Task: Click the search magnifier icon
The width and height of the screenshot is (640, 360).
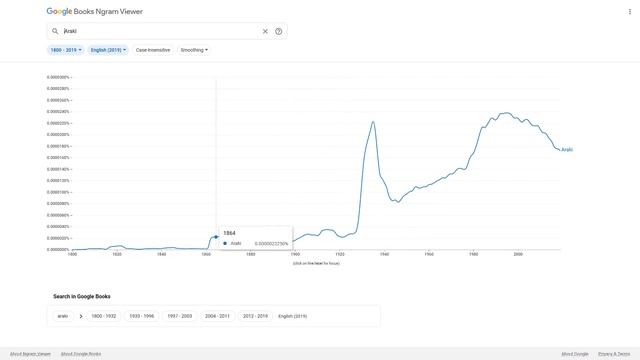Action: [55, 31]
